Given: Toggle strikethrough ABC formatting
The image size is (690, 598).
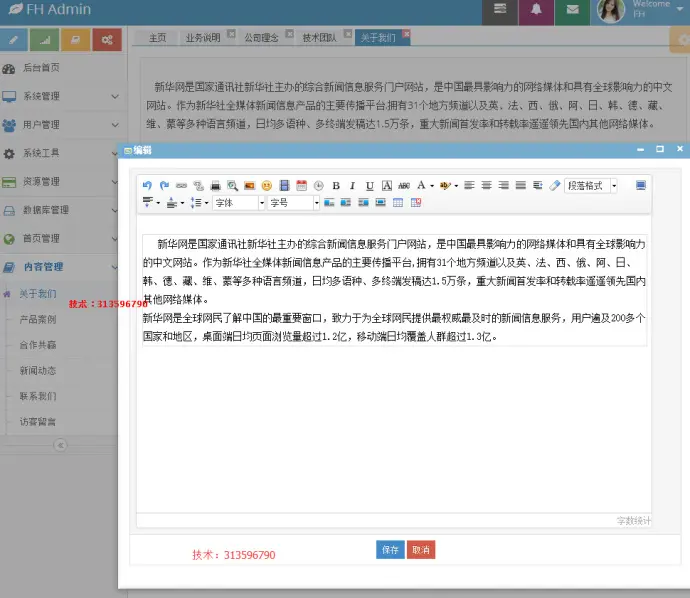Looking at the screenshot, I should (404, 186).
